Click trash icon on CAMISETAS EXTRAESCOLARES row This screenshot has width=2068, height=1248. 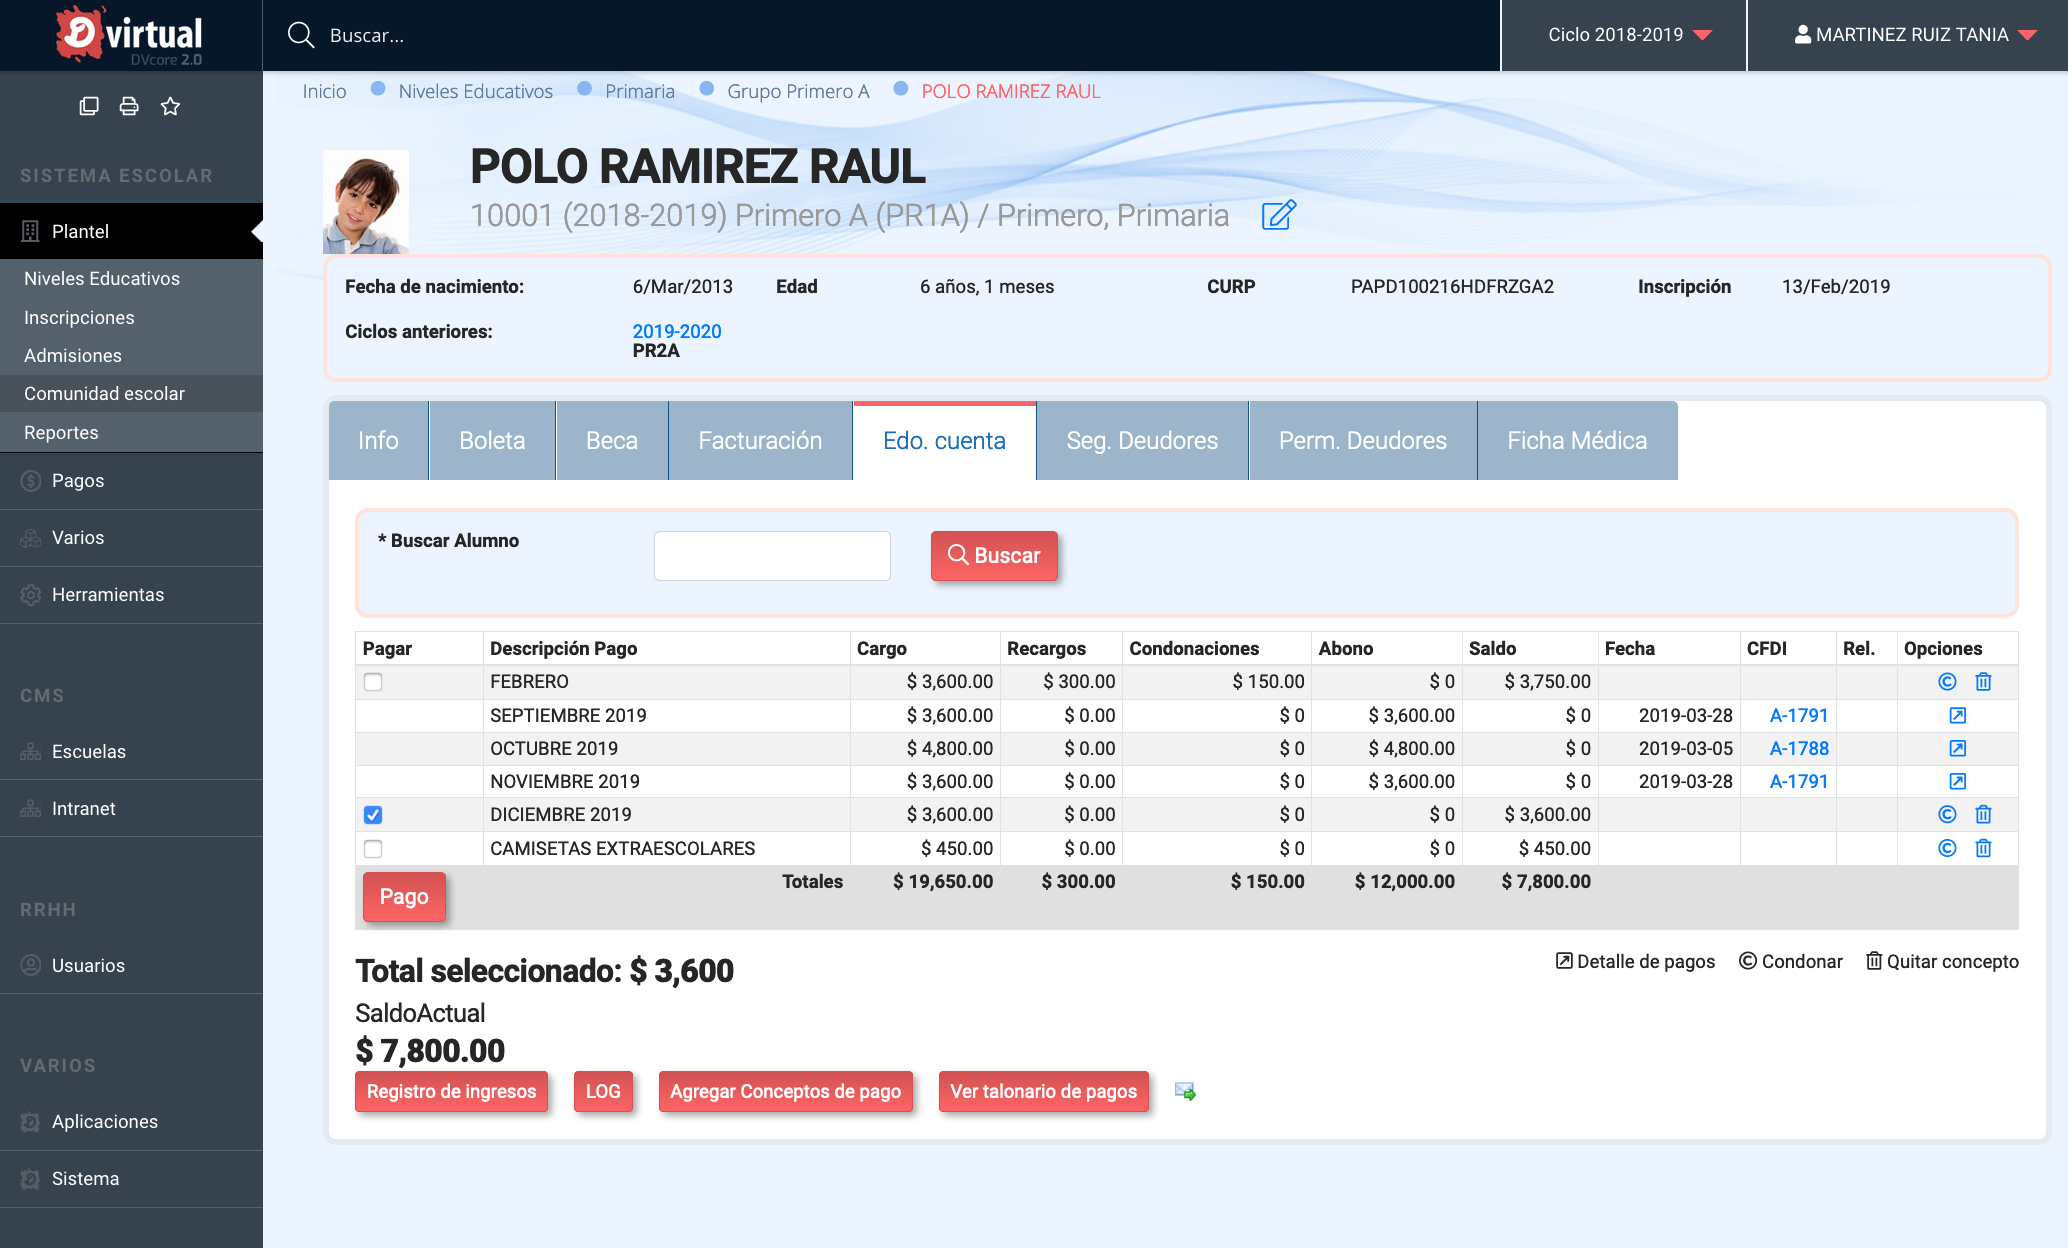[x=1983, y=849]
